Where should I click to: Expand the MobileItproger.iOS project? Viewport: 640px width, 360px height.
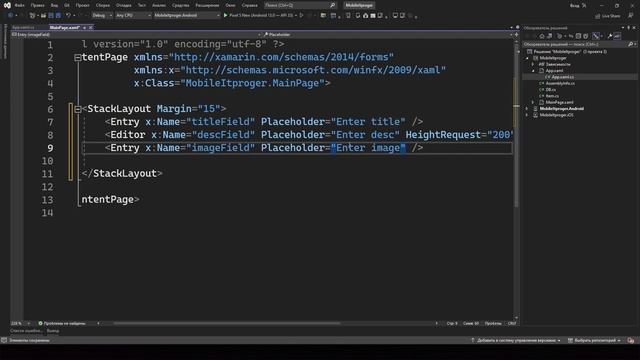click(527, 115)
